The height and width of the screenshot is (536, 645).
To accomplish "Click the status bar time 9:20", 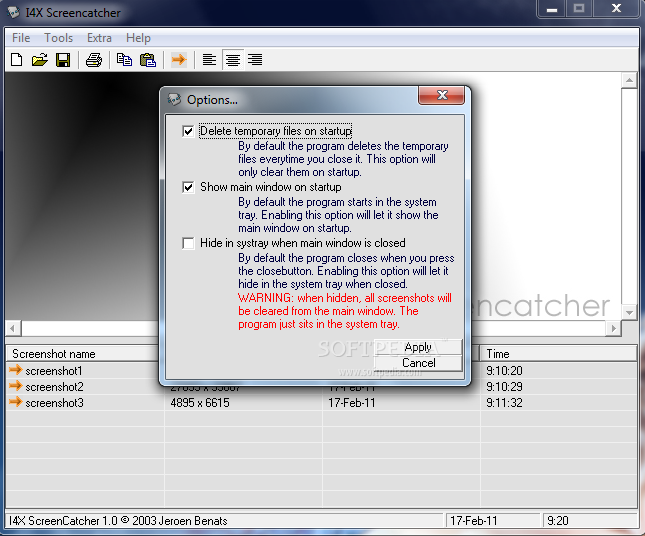I will (x=558, y=521).
